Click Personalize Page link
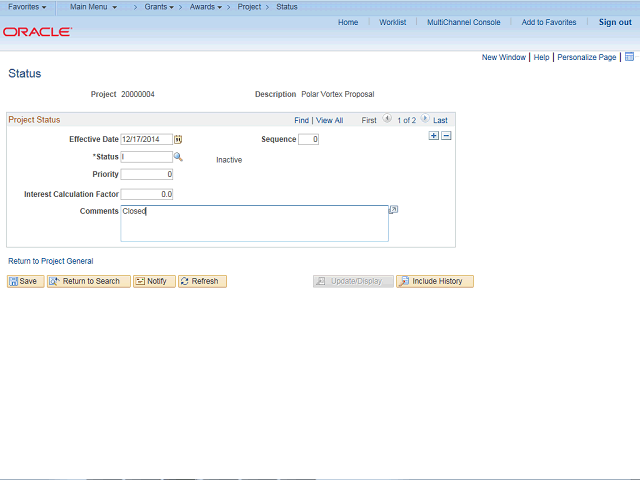 pyautogui.click(x=587, y=58)
